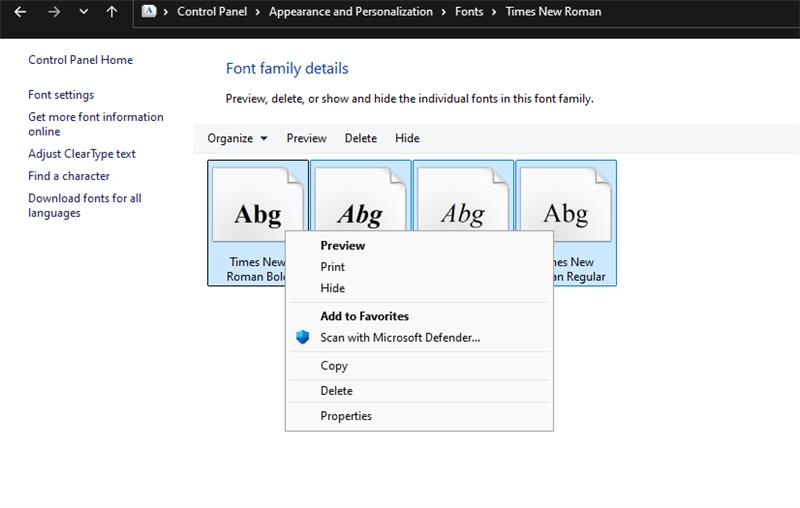
Task: Open Find a character link
Action: tap(69, 176)
